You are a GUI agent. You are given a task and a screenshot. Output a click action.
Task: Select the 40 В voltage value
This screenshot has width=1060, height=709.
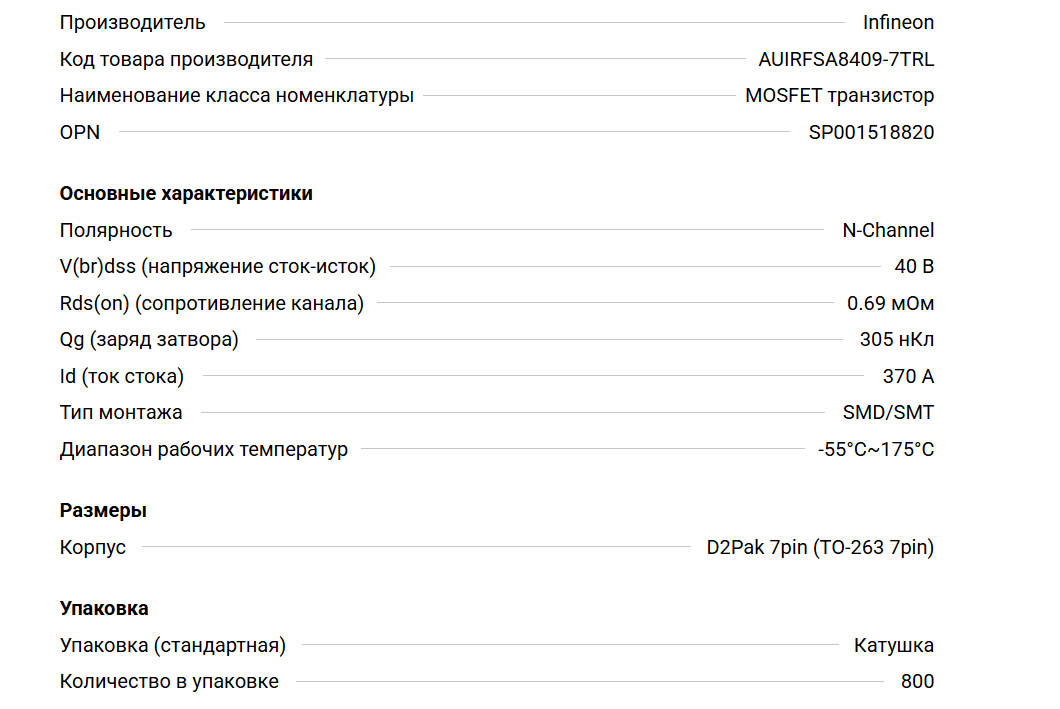click(914, 267)
